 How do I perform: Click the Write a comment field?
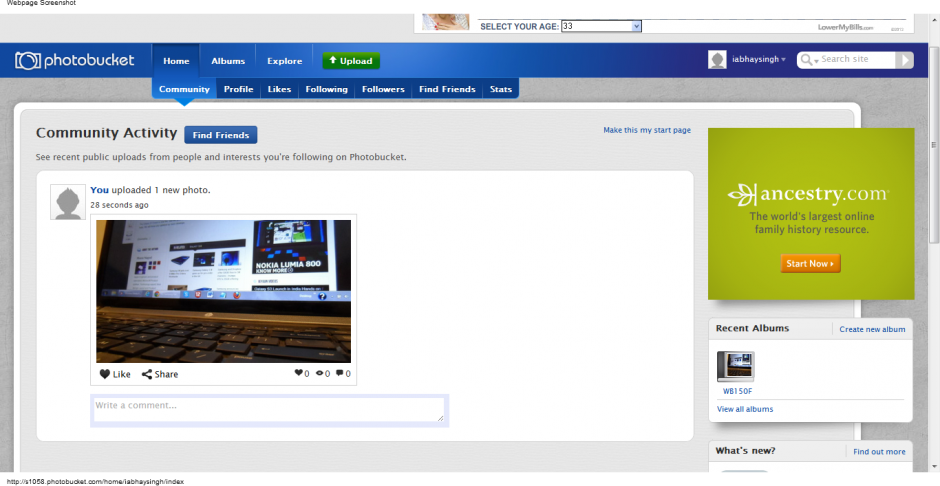point(268,409)
